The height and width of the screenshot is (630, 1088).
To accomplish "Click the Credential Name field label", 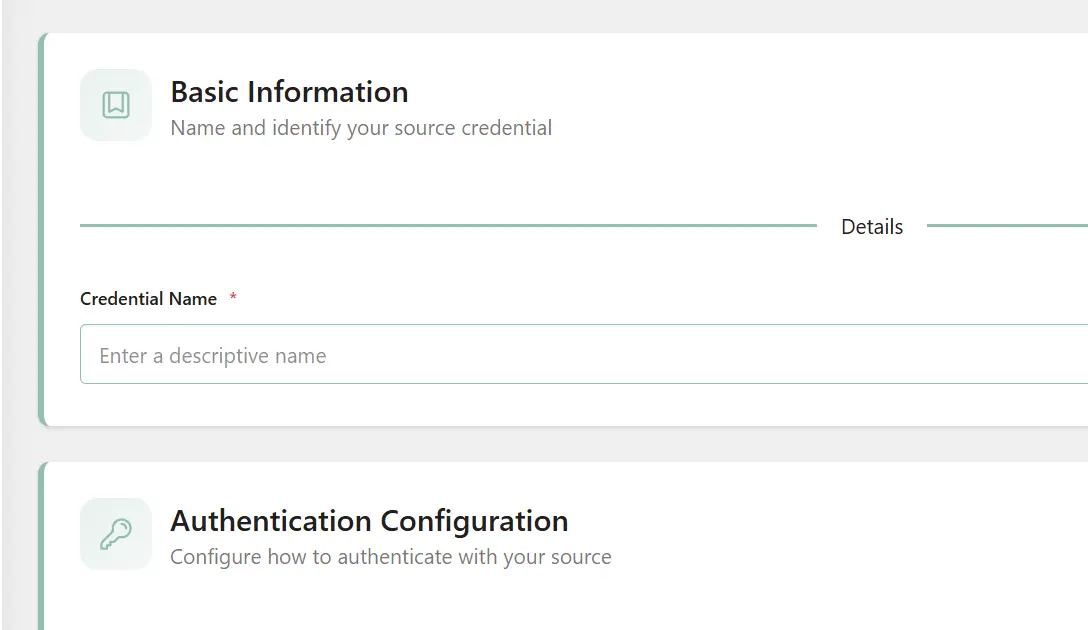I will 148,299.
